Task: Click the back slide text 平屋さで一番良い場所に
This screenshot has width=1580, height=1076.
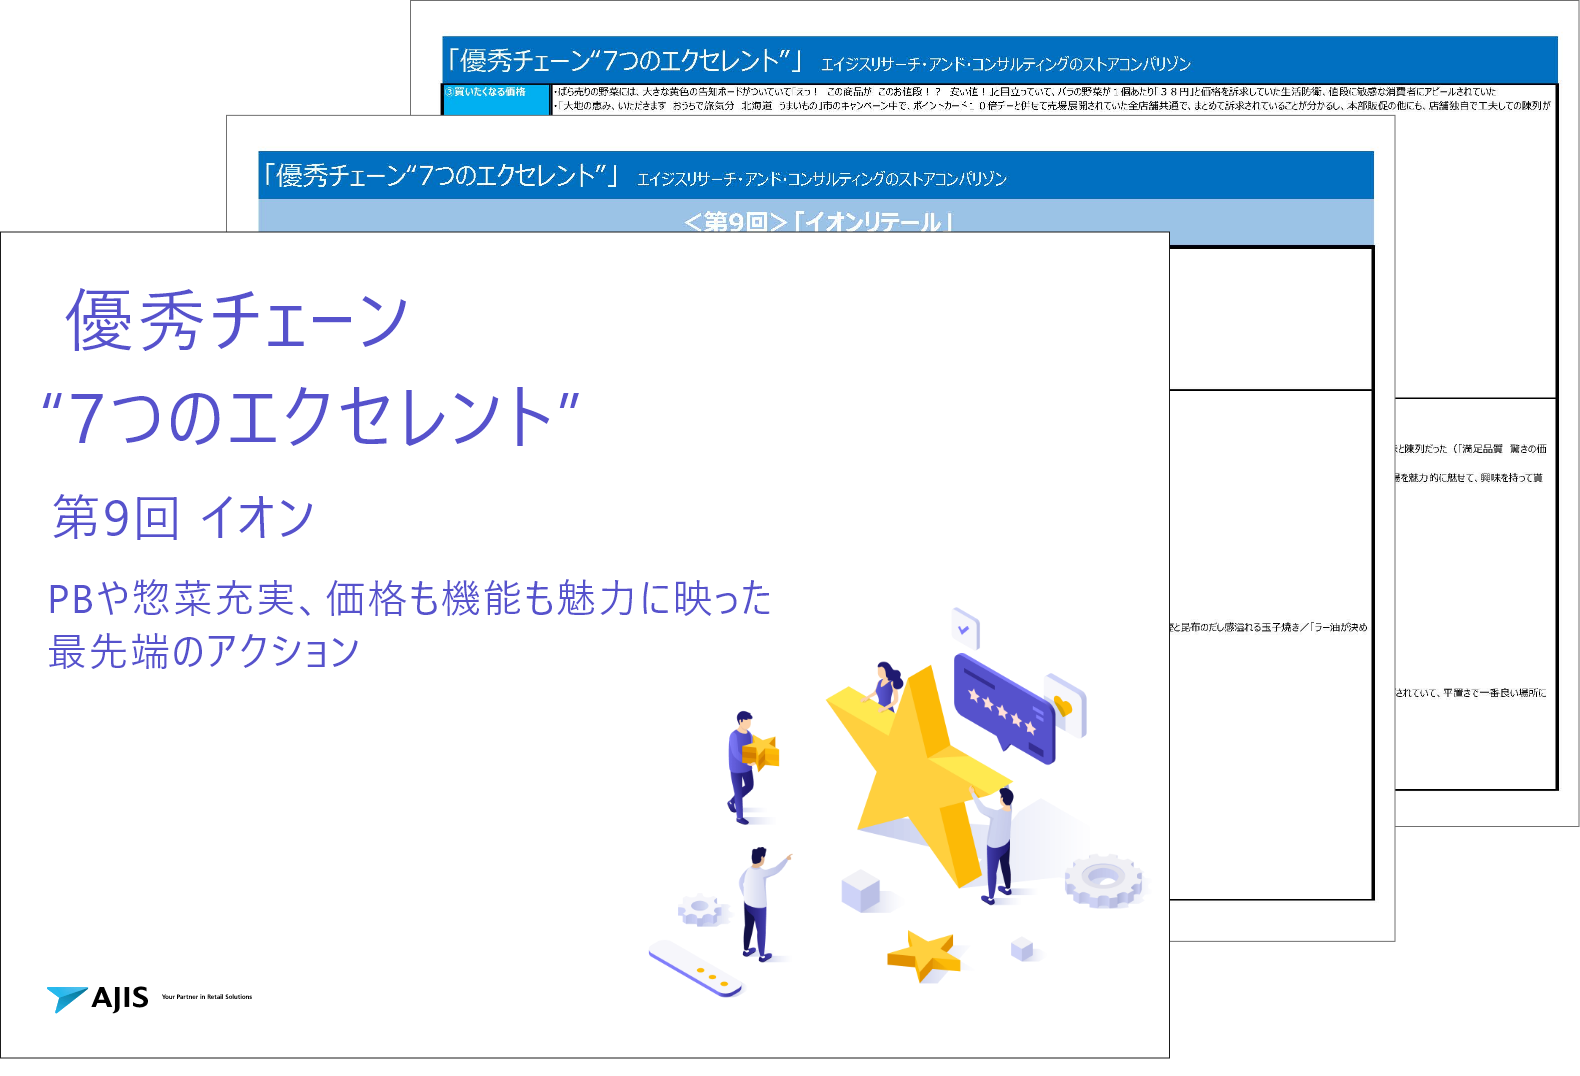Action: point(1494,693)
